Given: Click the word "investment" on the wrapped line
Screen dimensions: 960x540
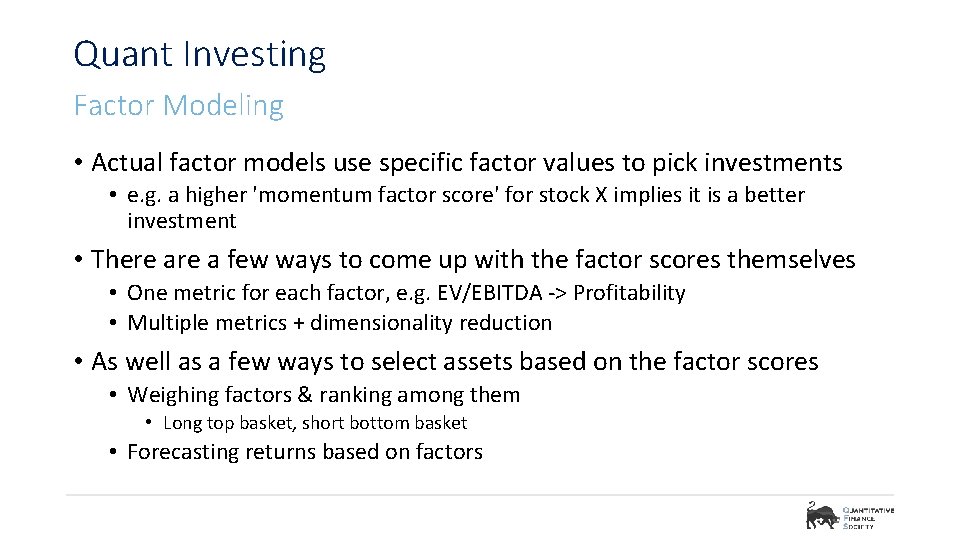Looking at the screenshot, I should pyautogui.click(x=181, y=221).
